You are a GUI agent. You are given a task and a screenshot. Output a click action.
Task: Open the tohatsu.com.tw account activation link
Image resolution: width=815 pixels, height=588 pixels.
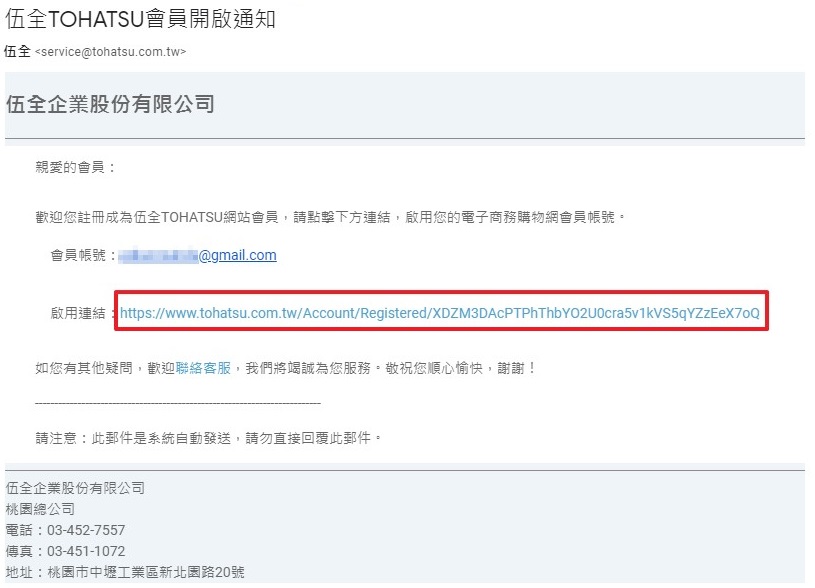[x=440, y=313]
